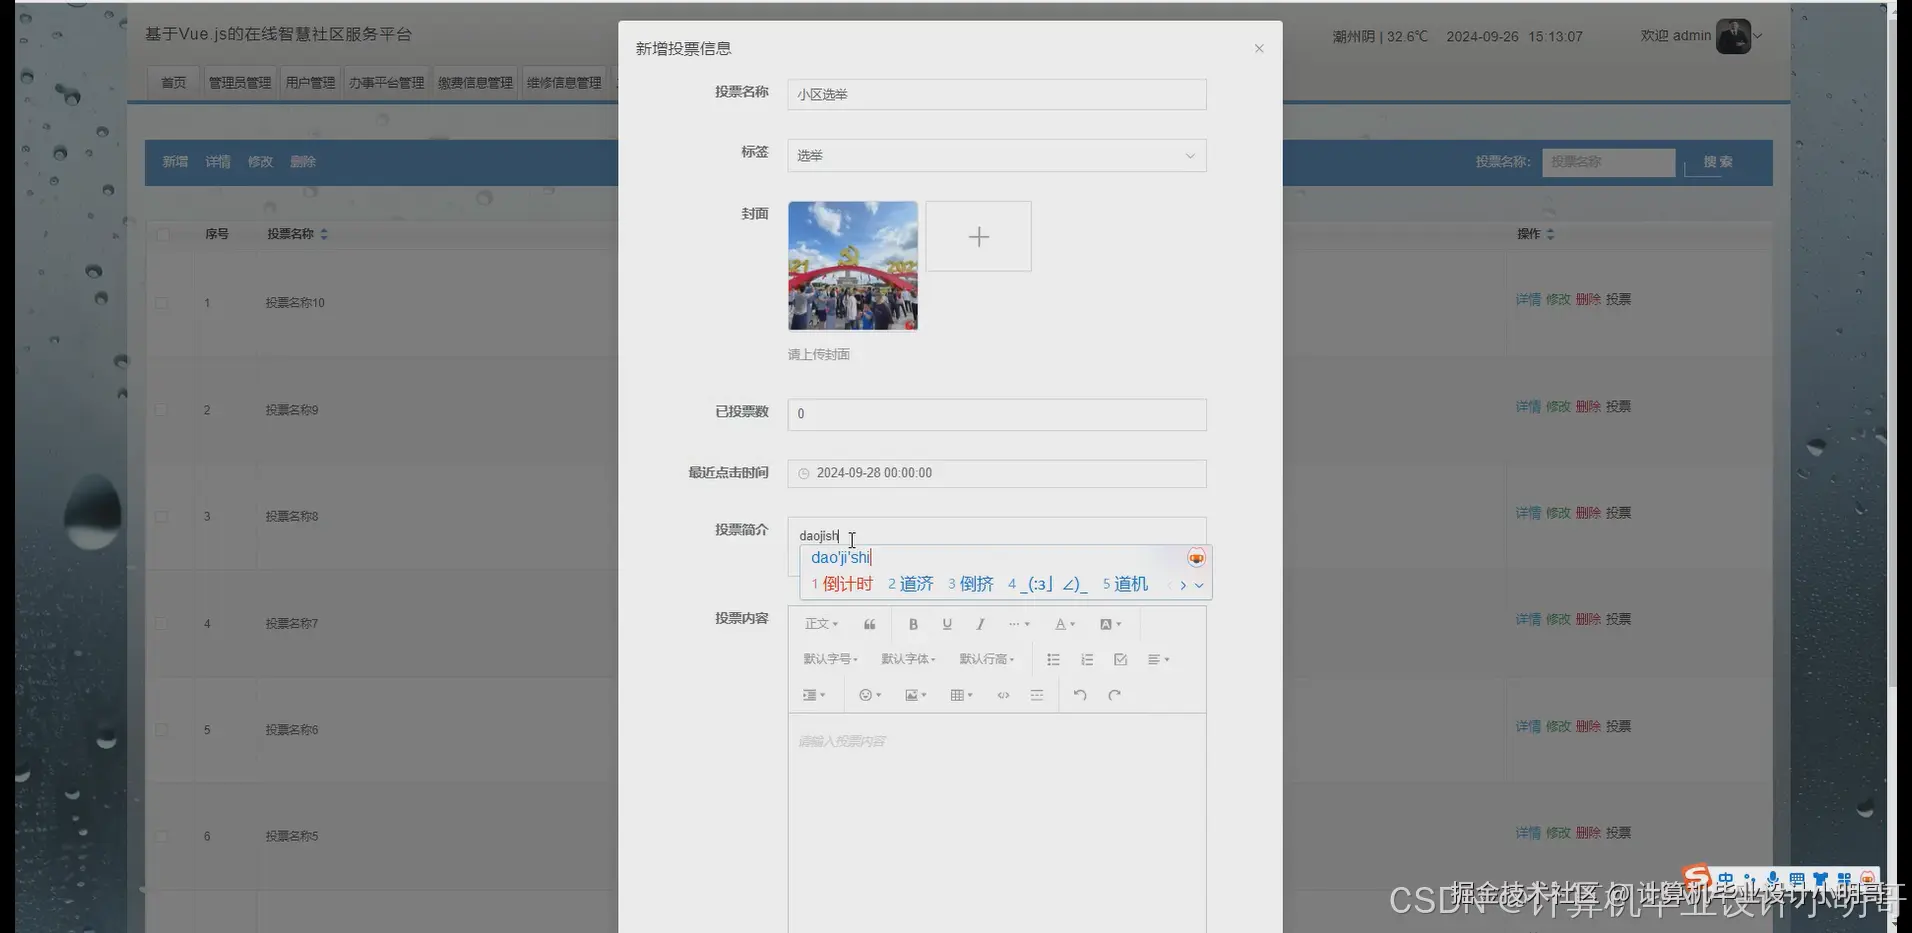Expand the admin account dropdown at top right
1912x933 pixels.
tap(1757, 36)
